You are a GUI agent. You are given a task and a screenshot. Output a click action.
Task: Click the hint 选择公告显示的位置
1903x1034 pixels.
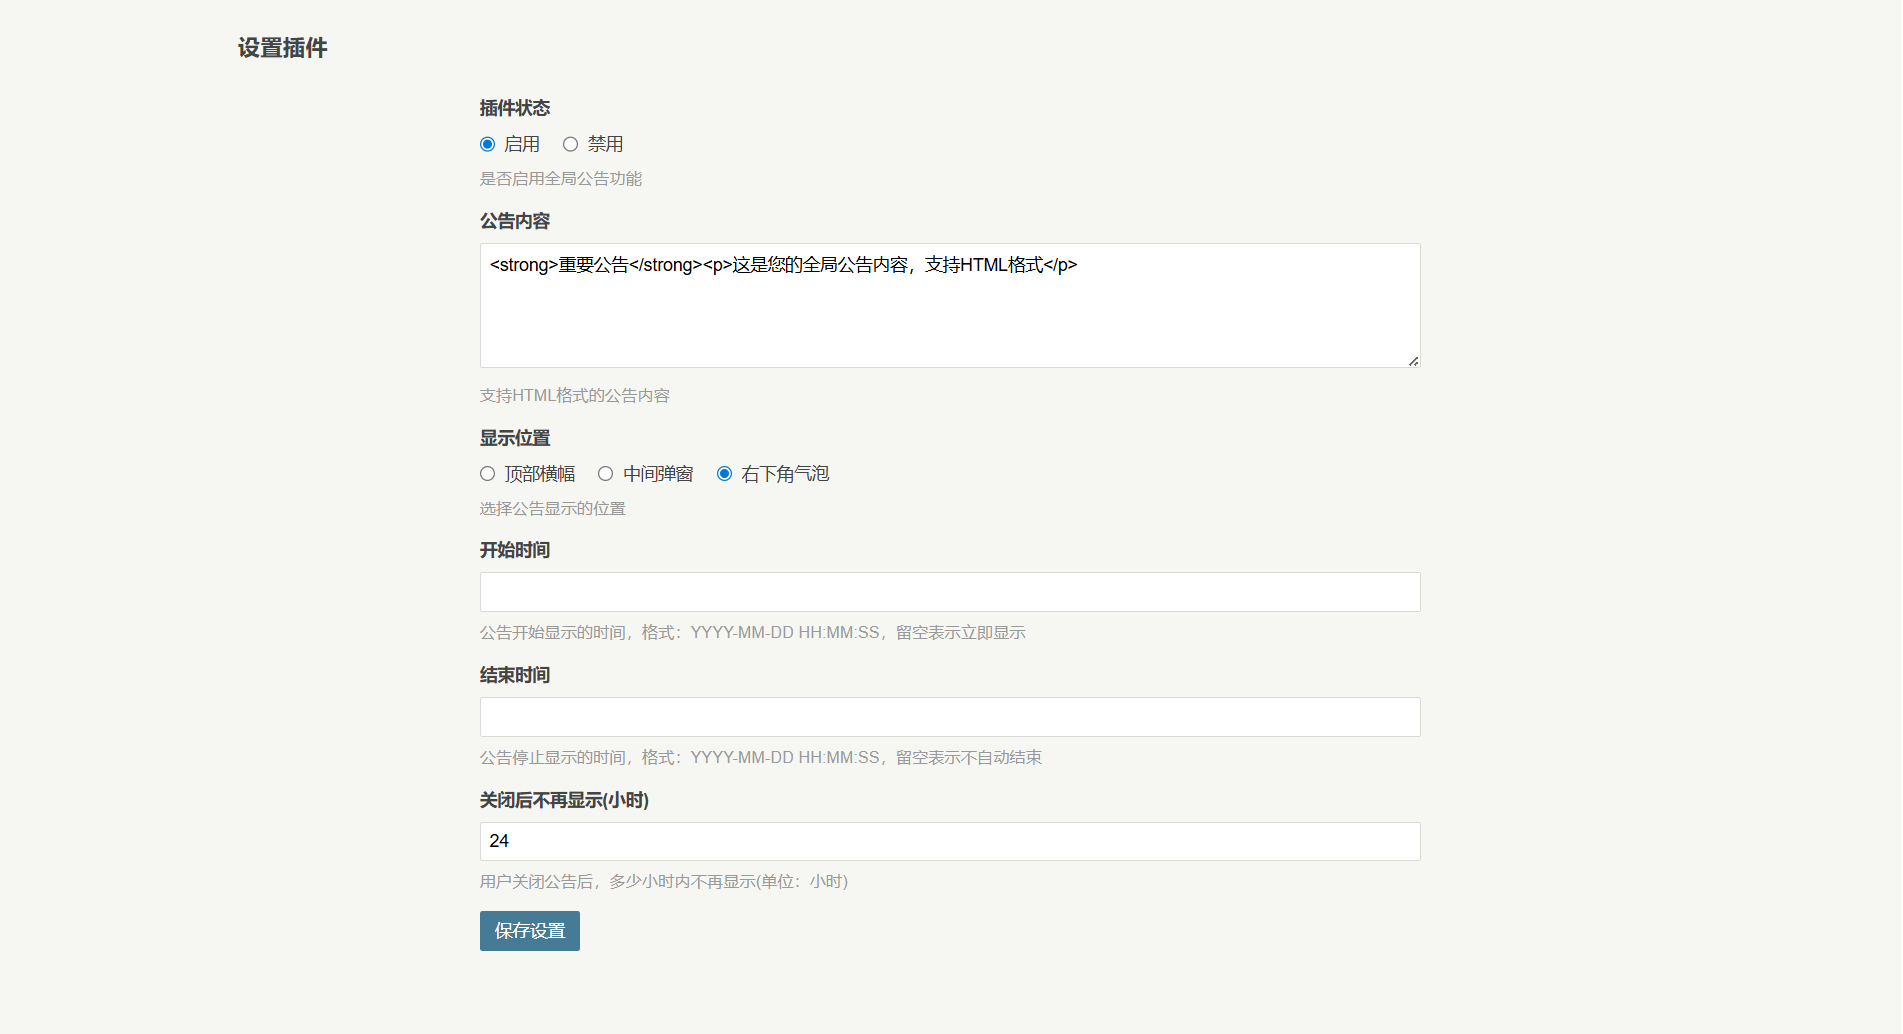(553, 509)
